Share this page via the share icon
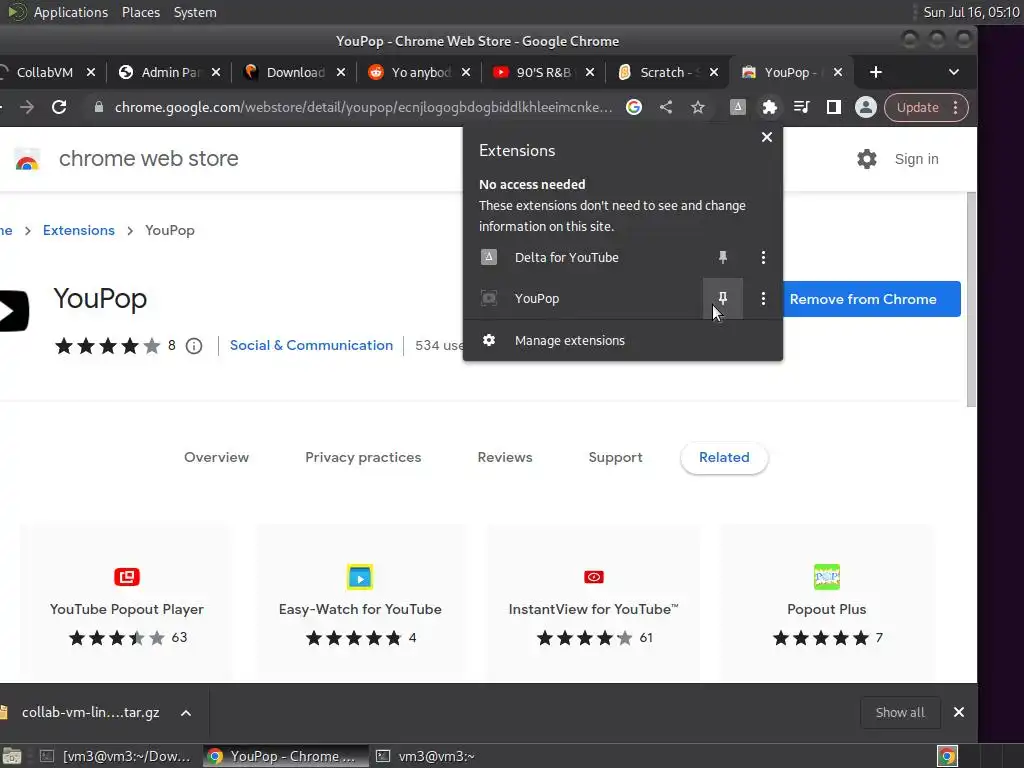The width and height of the screenshot is (1024, 768). 665,107
